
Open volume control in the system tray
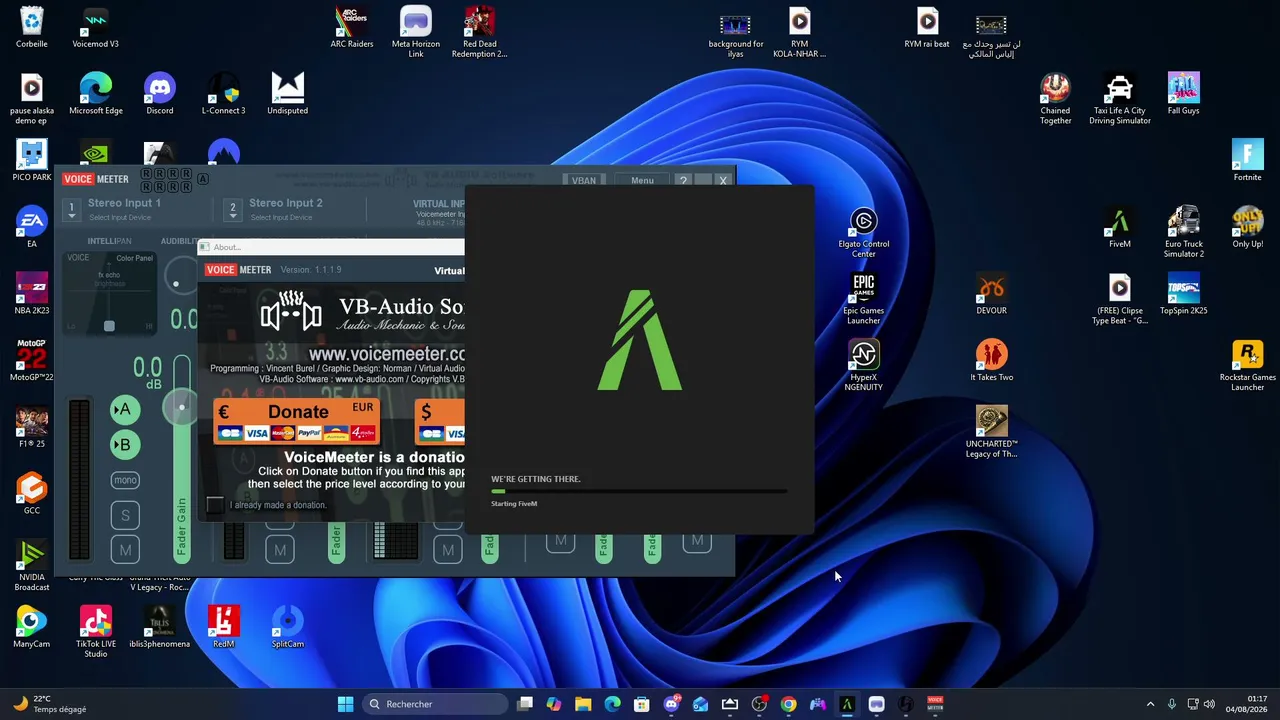coord(1209,704)
